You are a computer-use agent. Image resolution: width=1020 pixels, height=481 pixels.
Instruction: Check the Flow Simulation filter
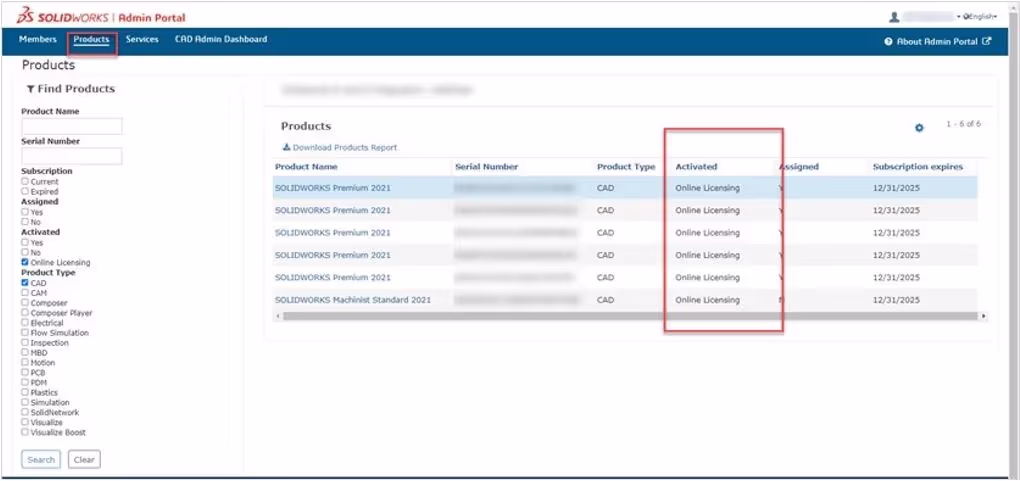click(25, 333)
